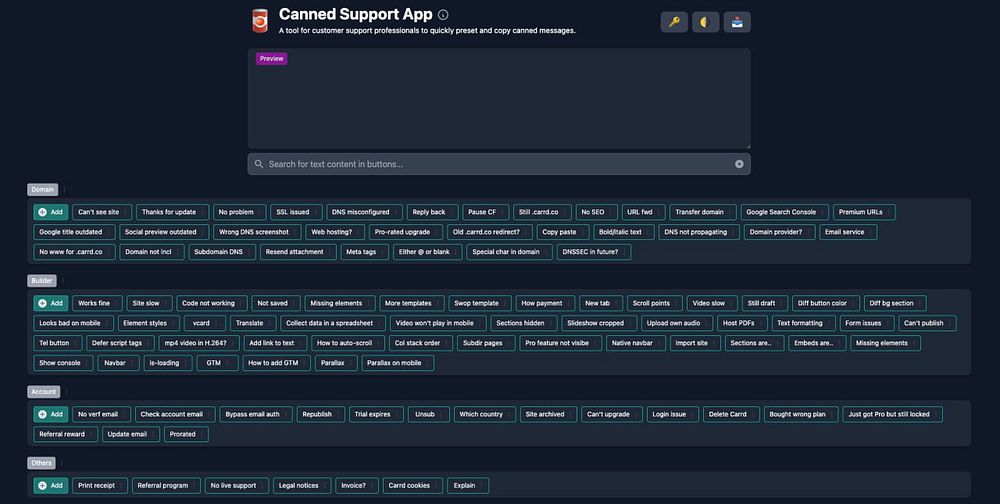Click the Canned Support App can logo
This screenshot has height=504, width=1000.
point(260,21)
